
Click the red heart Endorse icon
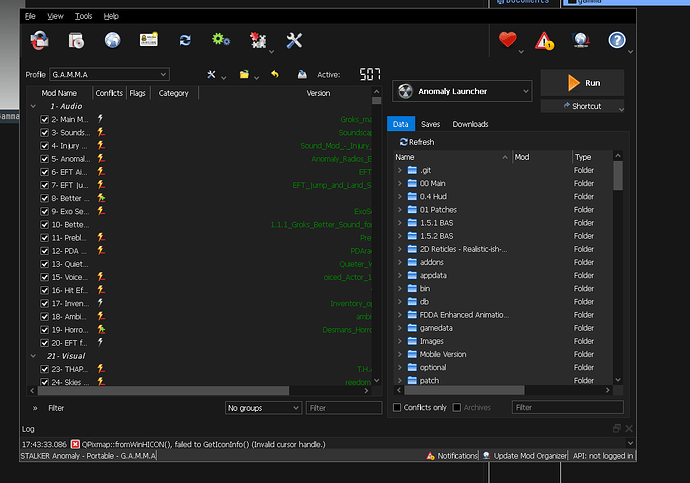(507, 40)
